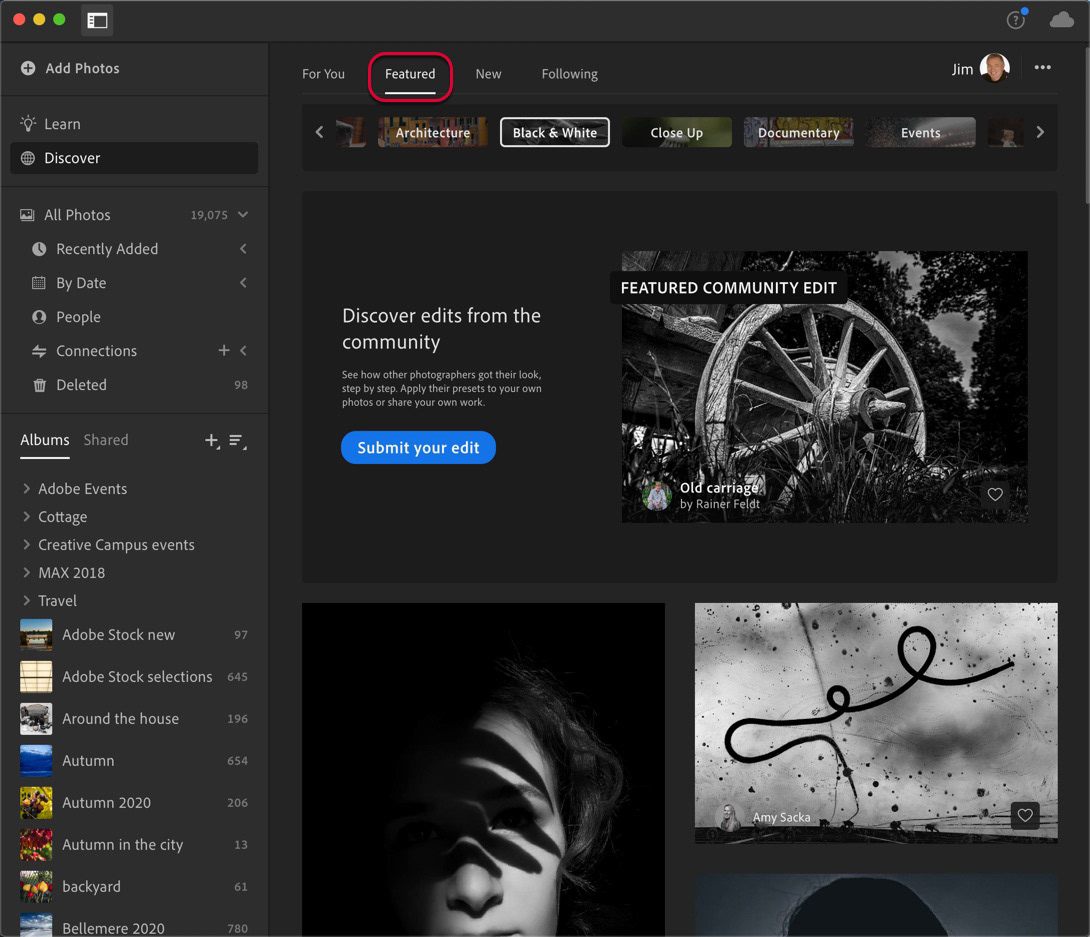Viewport: 1090px width, 937px height.
Task: Switch to the Following tab
Action: pyautogui.click(x=569, y=74)
